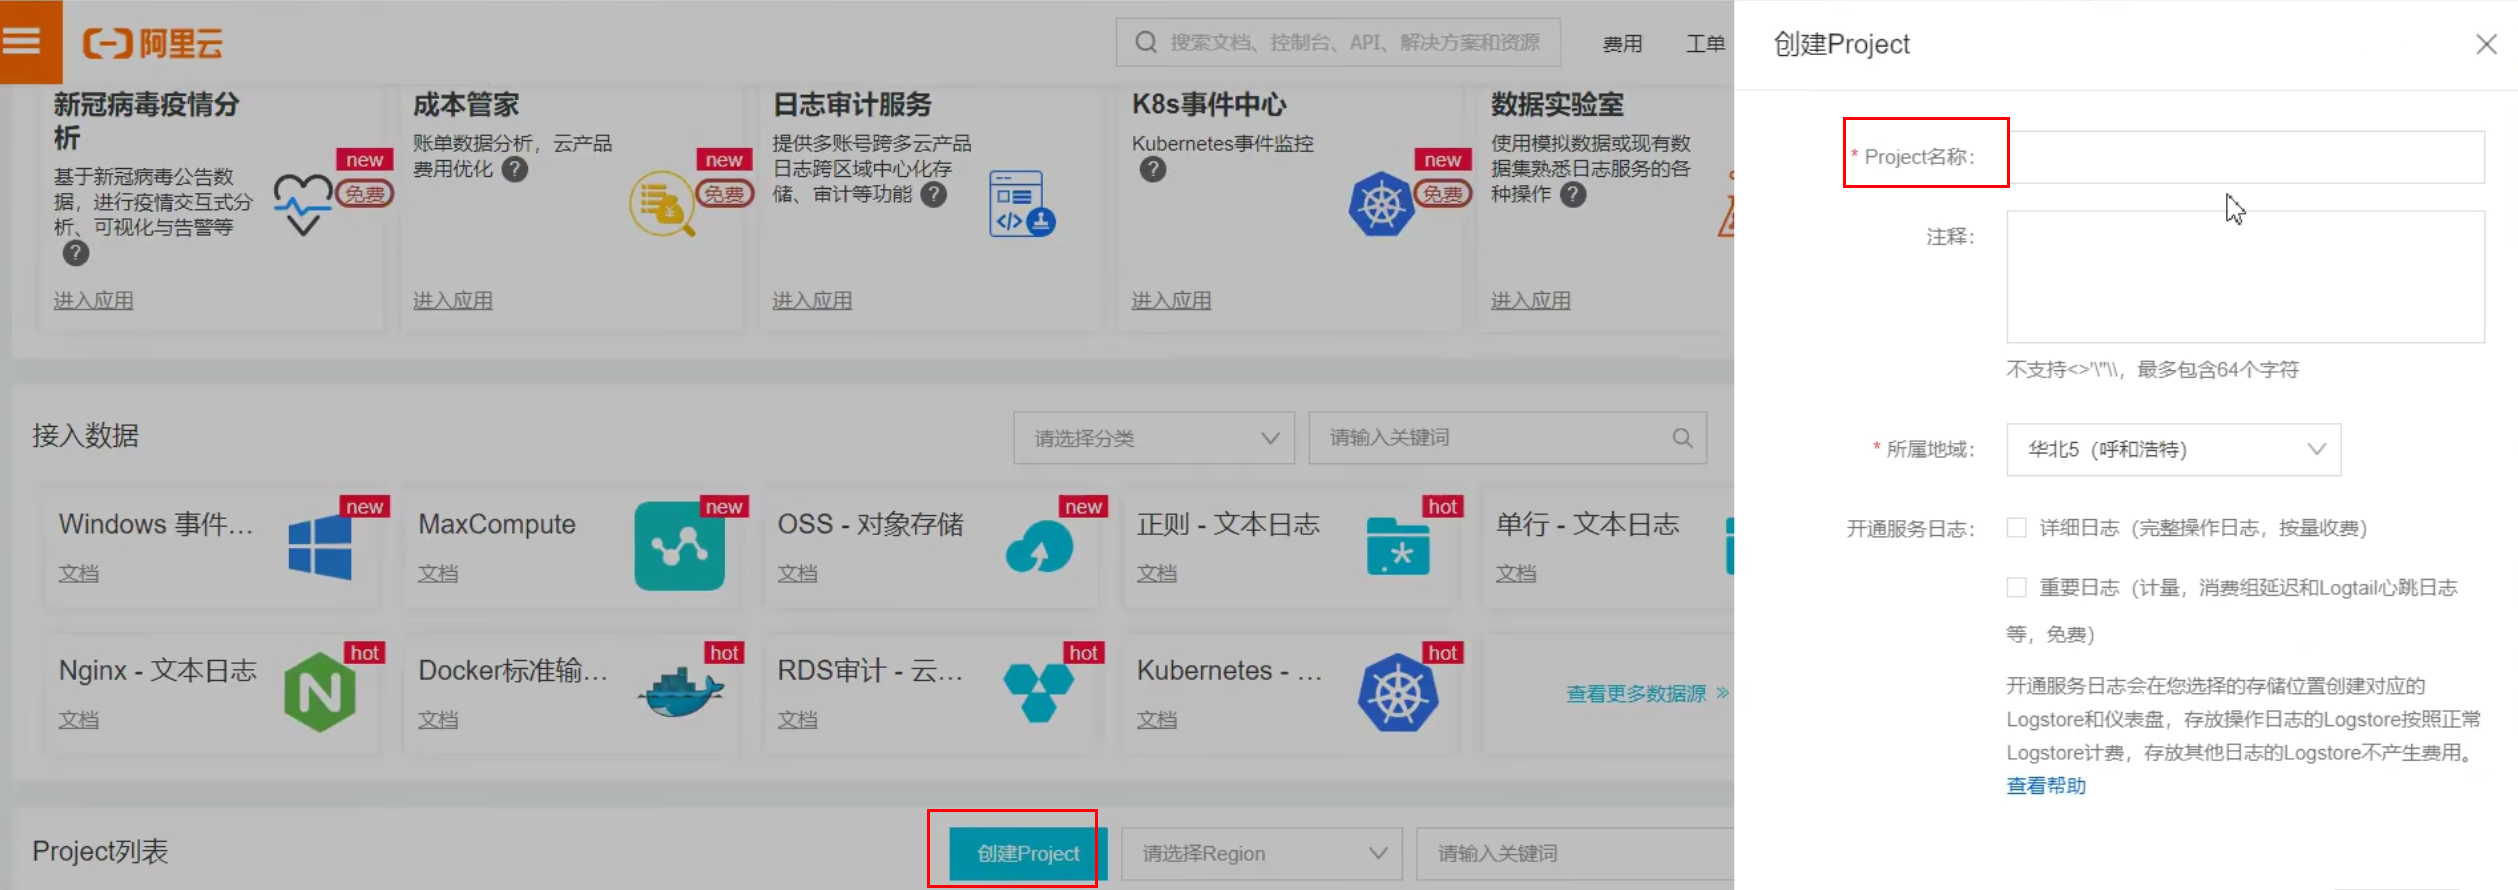
Task: Open 文档 link under 正则 - 文本日志
Action: click(x=1156, y=573)
